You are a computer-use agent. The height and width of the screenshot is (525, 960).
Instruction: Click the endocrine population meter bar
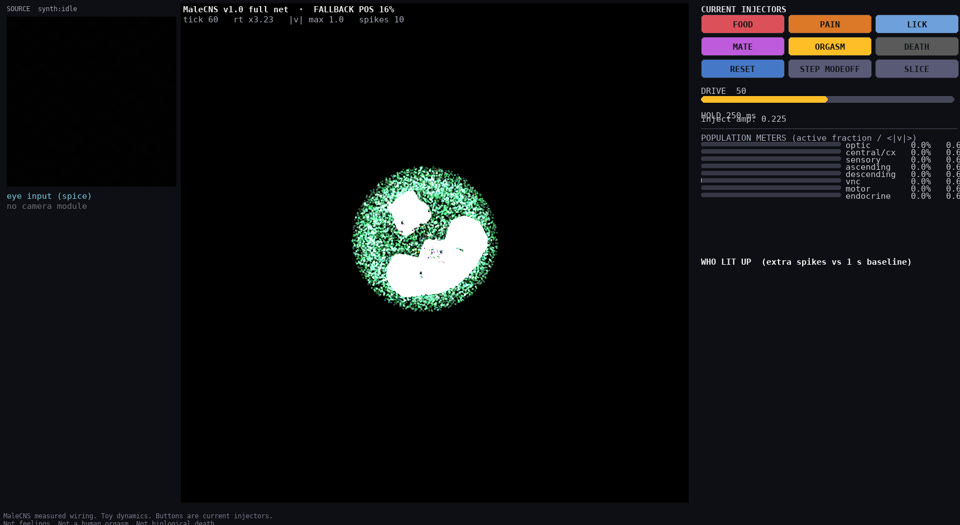pyautogui.click(x=771, y=195)
